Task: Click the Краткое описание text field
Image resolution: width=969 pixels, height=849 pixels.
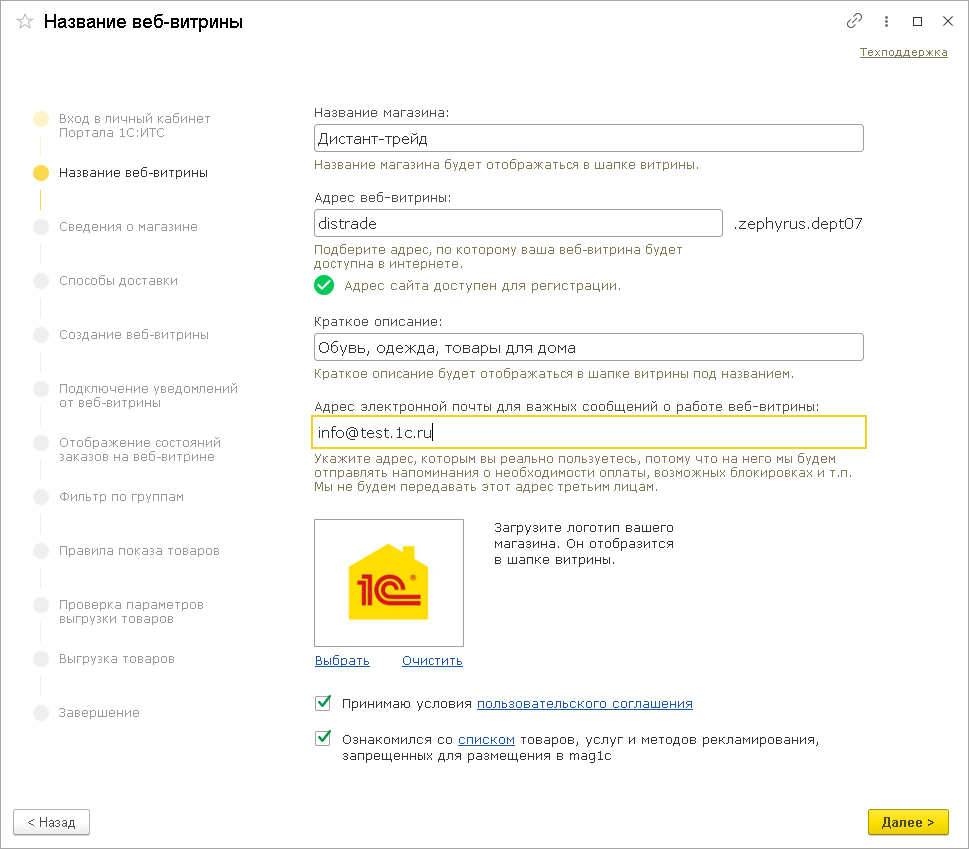Action: pyautogui.click(x=588, y=347)
